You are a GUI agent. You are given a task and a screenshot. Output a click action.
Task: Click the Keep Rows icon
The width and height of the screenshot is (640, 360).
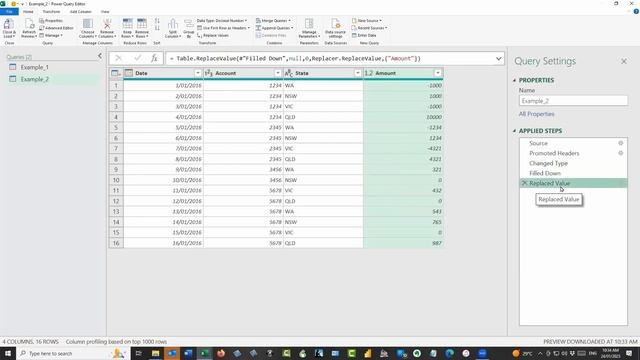(127, 24)
